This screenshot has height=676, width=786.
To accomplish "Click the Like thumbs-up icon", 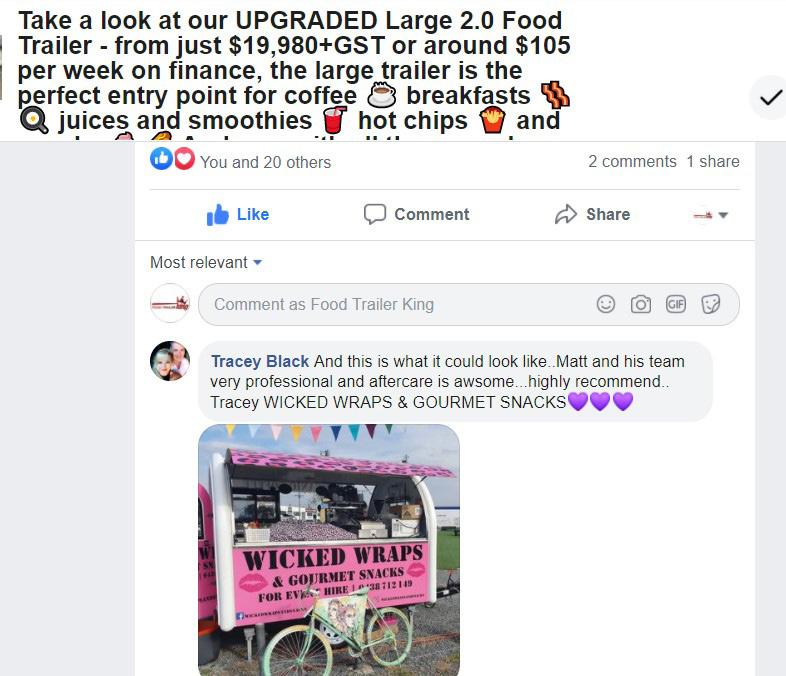I will [218, 214].
